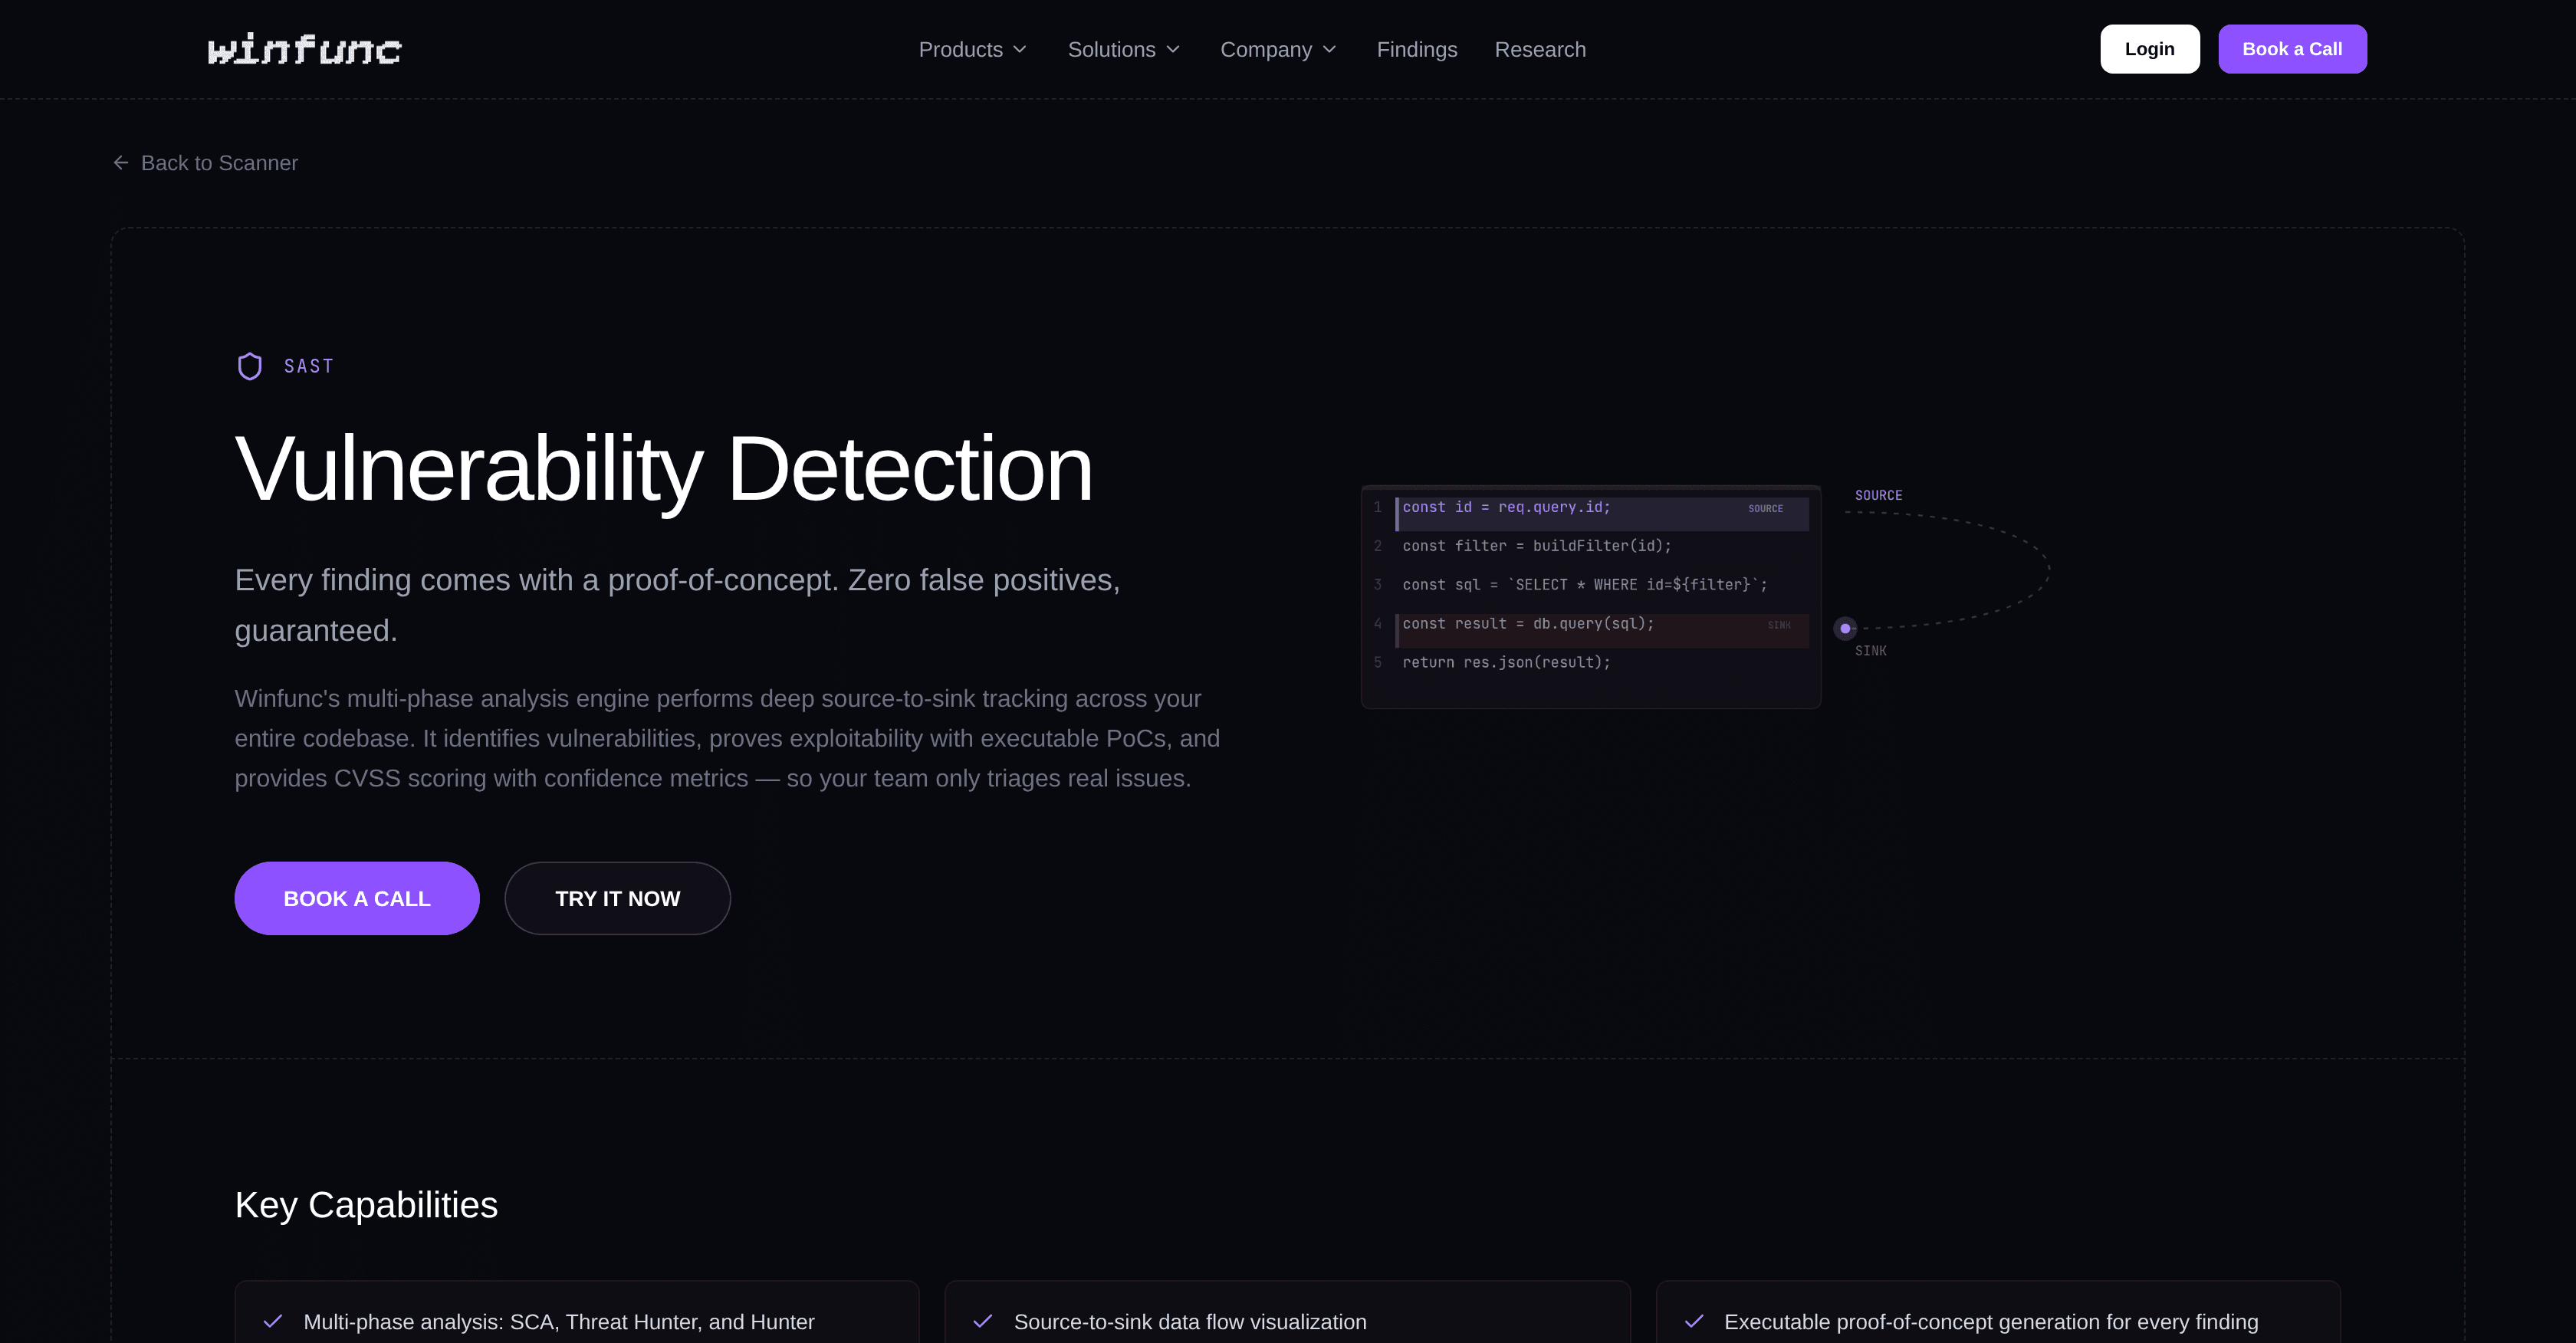Click the SAST shield icon

click(x=249, y=366)
